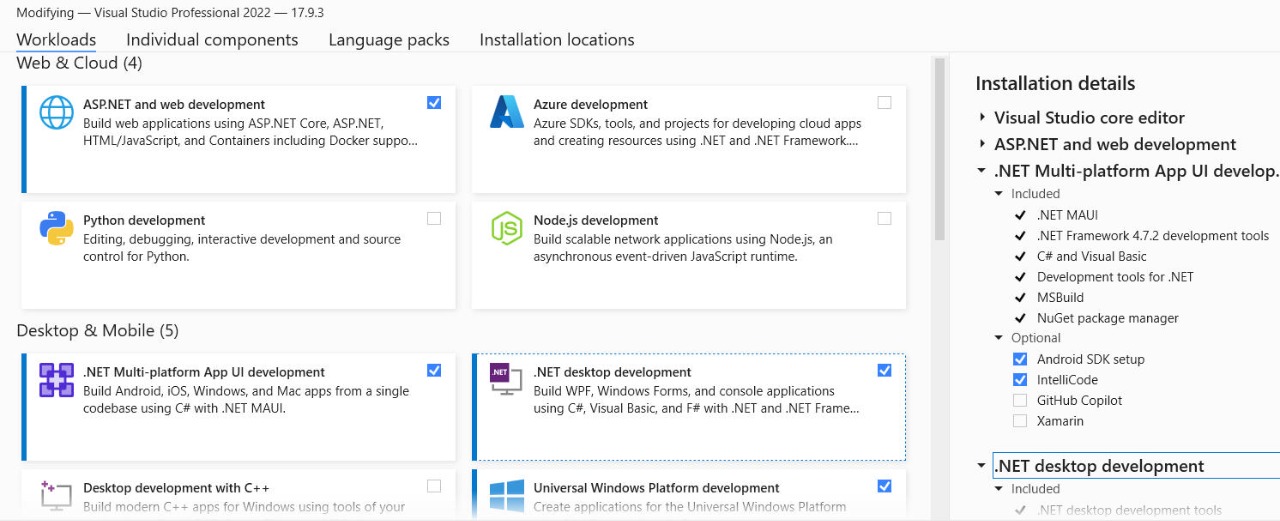Expand ASP.NET and web development details

(983, 144)
